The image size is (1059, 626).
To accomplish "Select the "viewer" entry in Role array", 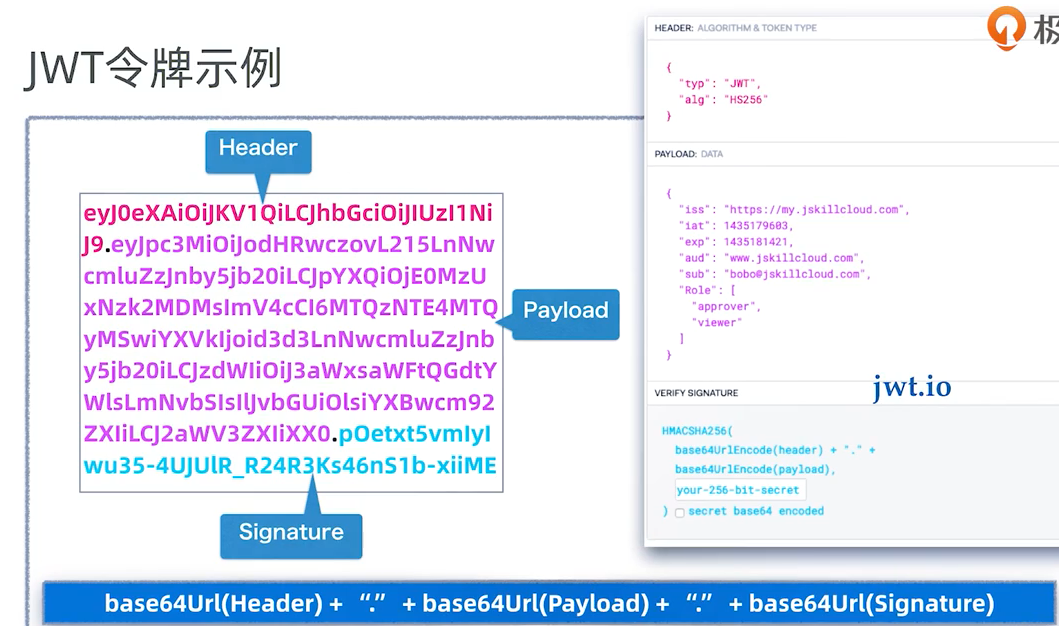I will 718,322.
